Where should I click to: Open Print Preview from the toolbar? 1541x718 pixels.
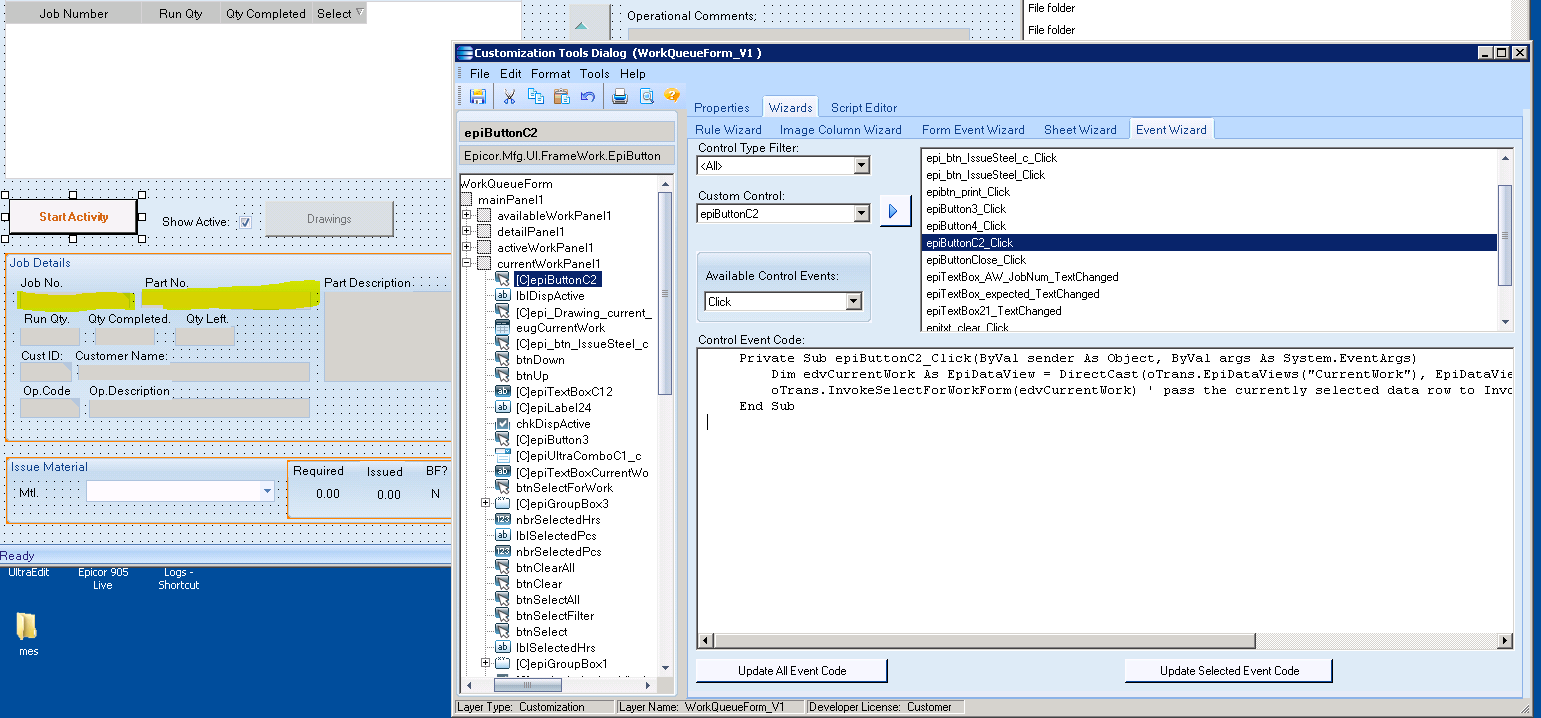pos(646,96)
